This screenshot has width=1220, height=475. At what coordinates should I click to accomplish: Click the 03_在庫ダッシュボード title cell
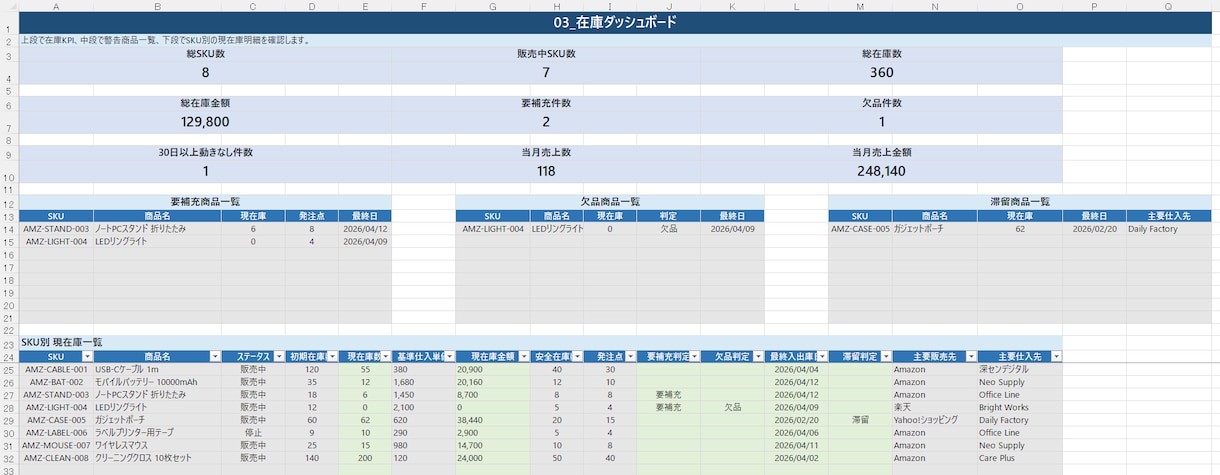point(614,22)
